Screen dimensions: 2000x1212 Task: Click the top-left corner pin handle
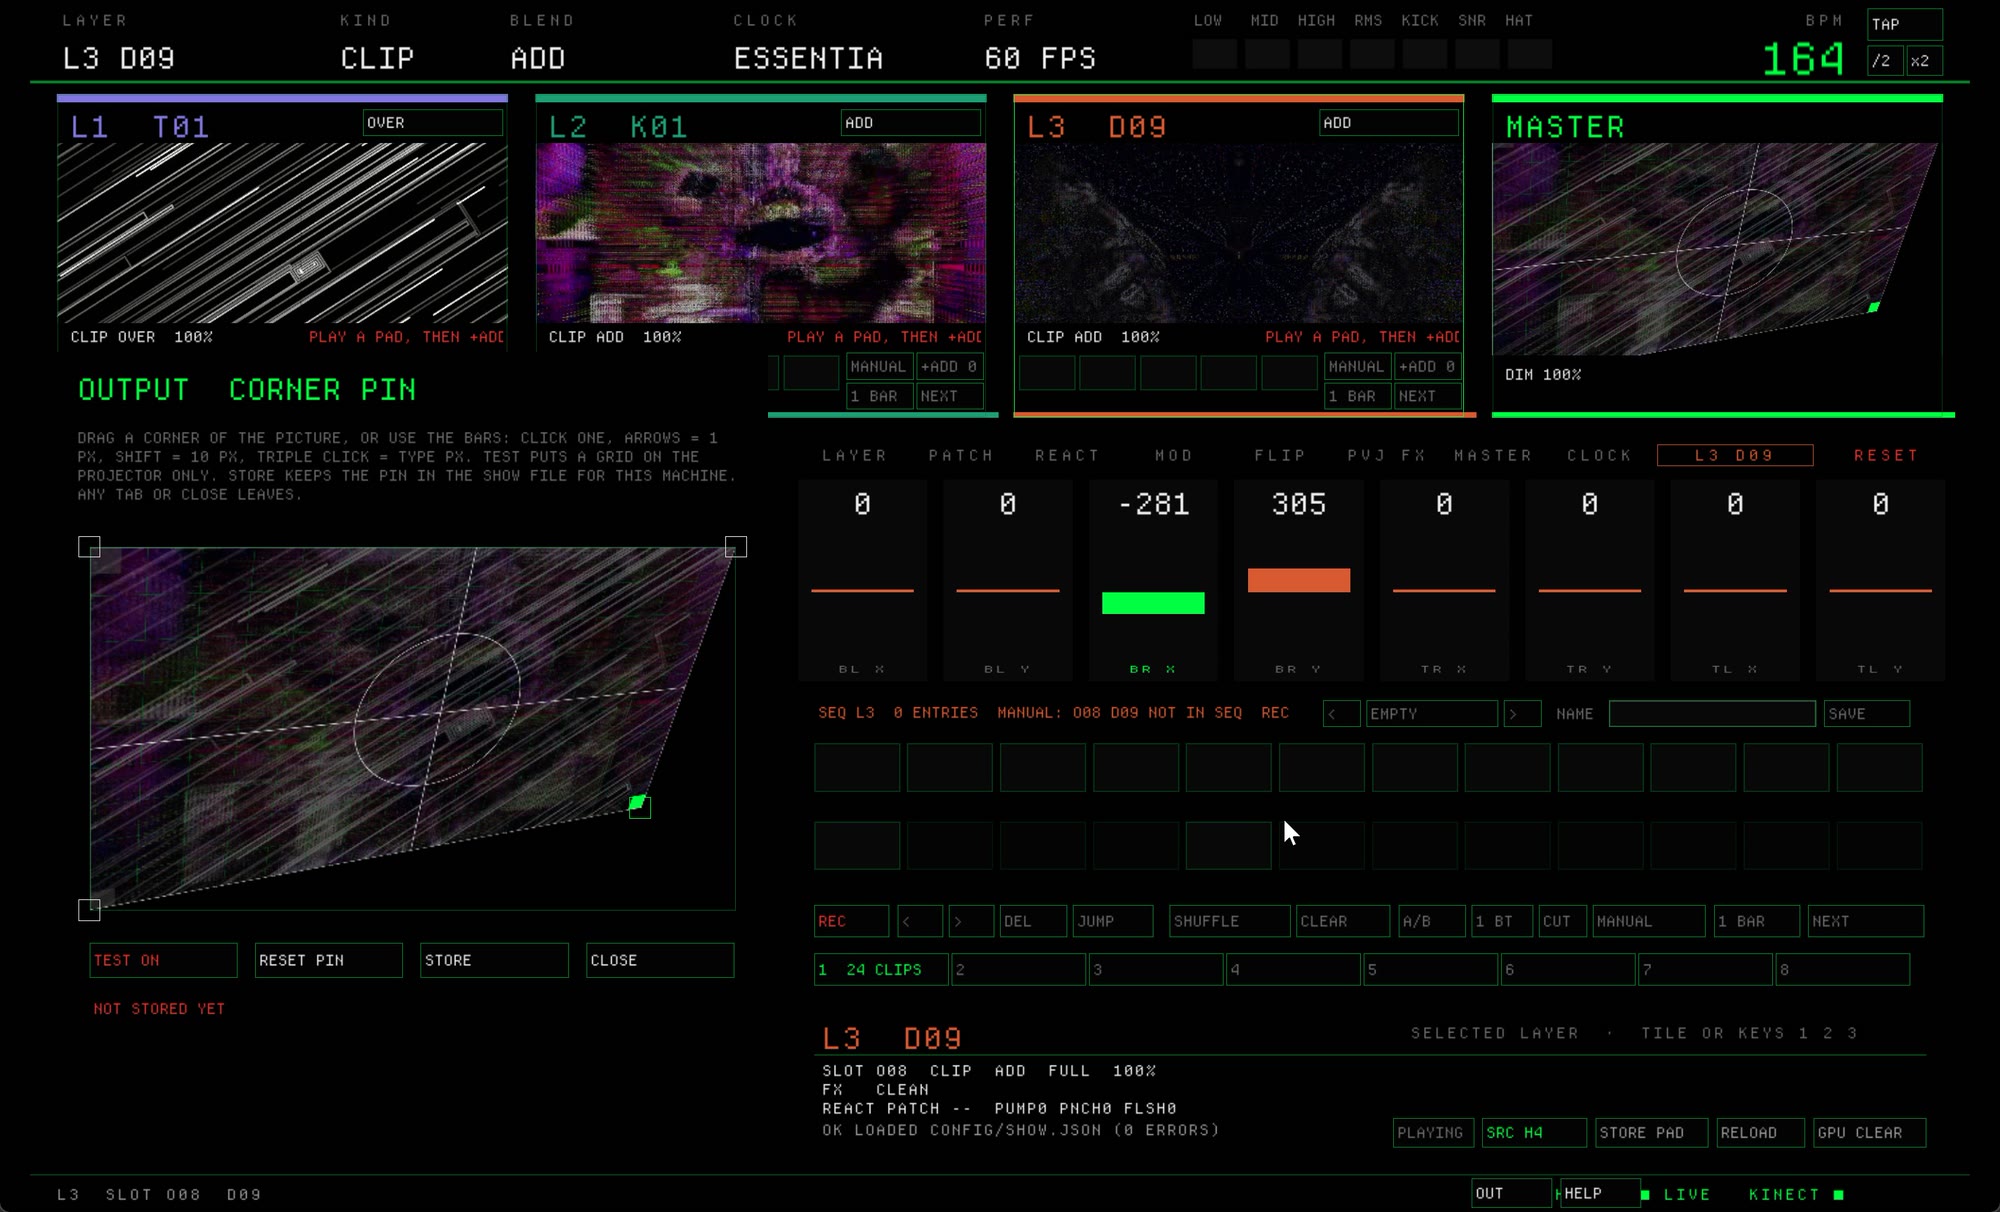pos(89,547)
